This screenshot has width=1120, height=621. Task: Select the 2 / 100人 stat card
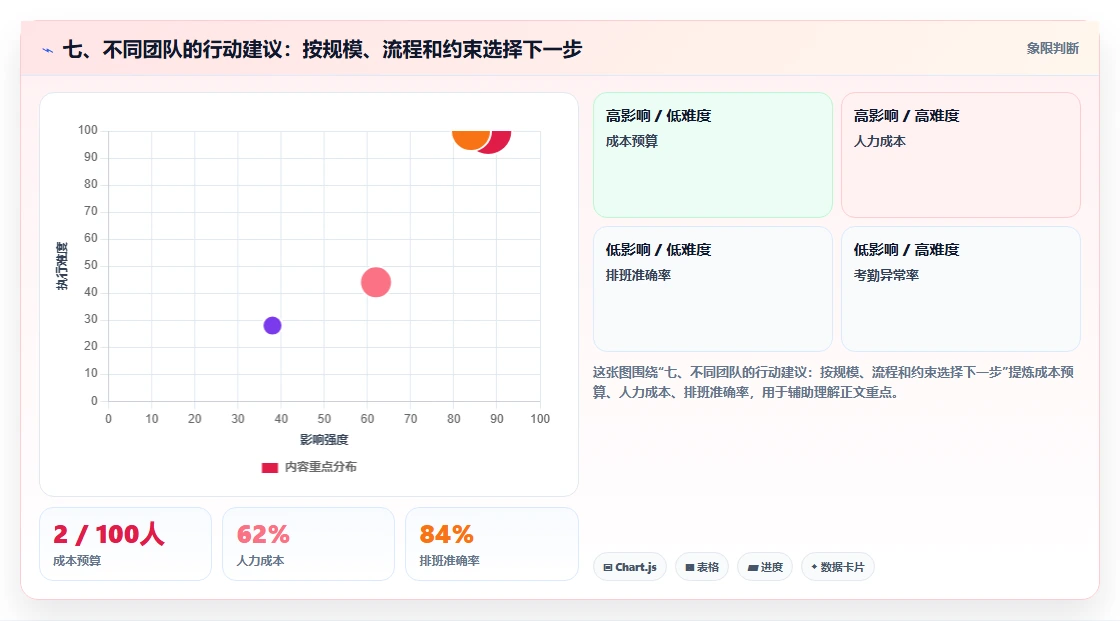point(126,544)
